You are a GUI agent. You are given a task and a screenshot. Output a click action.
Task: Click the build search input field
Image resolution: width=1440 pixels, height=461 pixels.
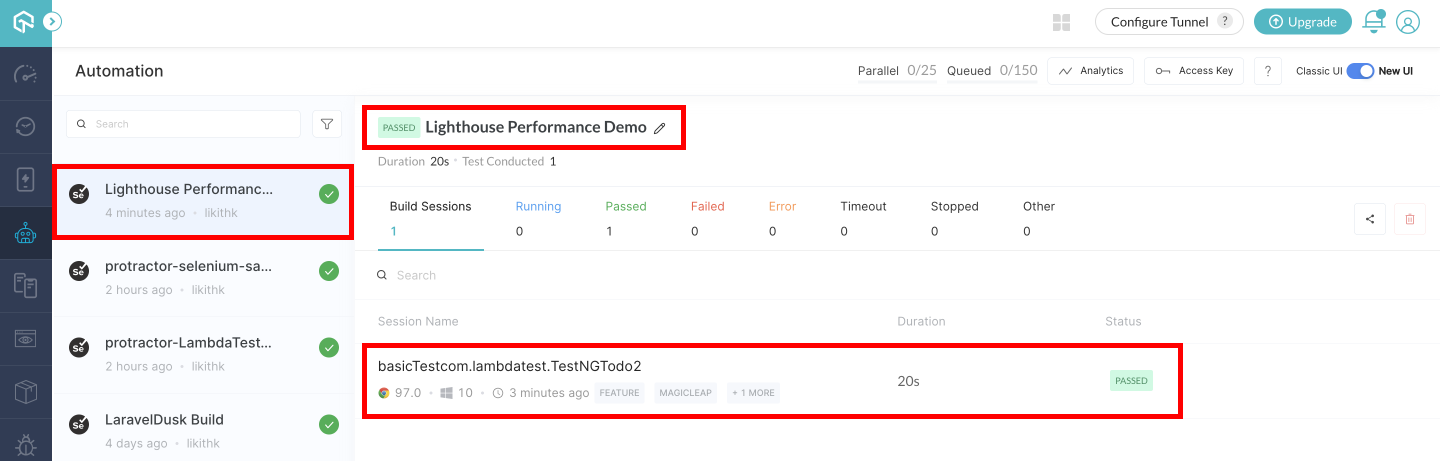point(190,124)
